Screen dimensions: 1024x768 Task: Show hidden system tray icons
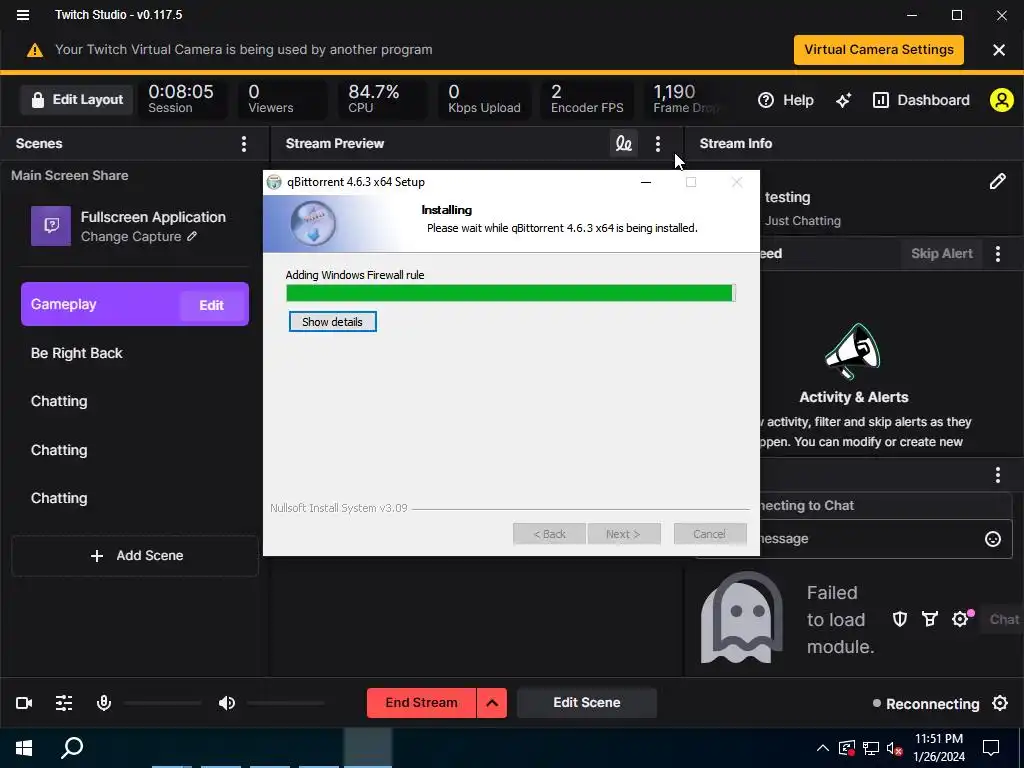pos(823,748)
